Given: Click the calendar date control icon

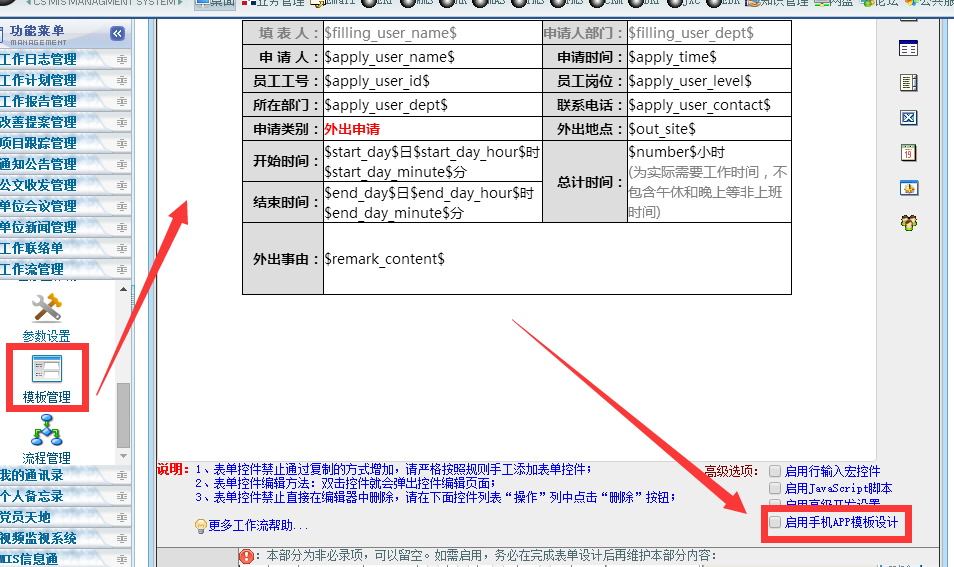Looking at the screenshot, I should click(x=908, y=153).
